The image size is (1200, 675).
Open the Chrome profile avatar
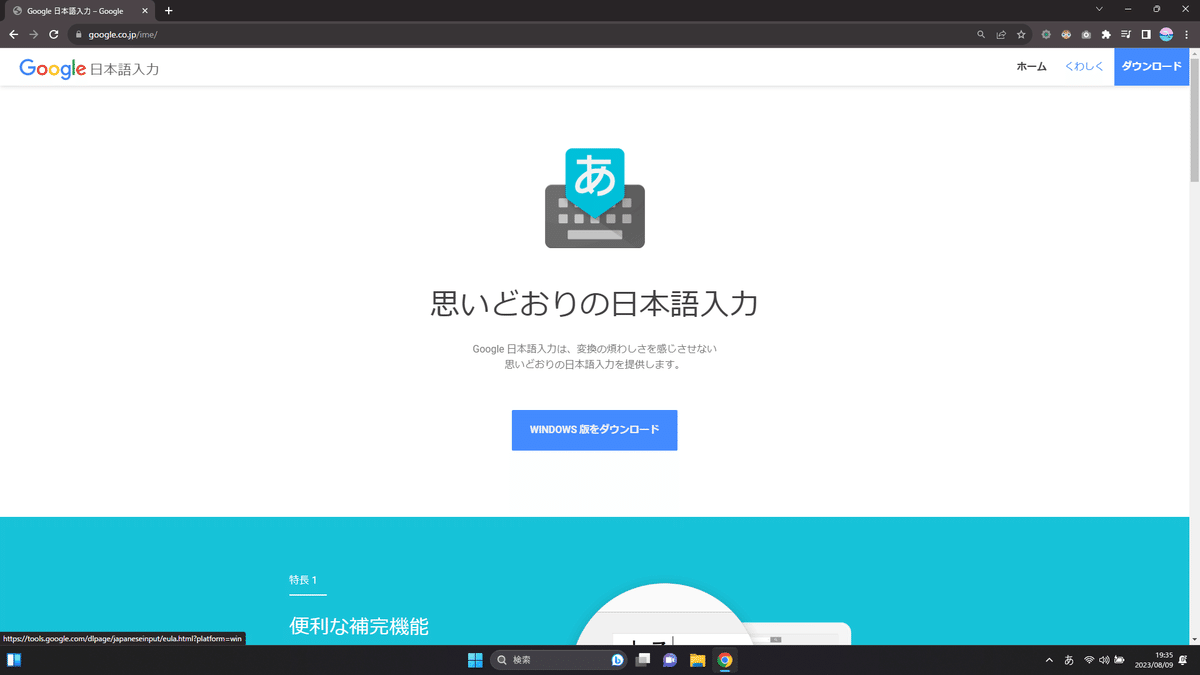coord(1166,34)
